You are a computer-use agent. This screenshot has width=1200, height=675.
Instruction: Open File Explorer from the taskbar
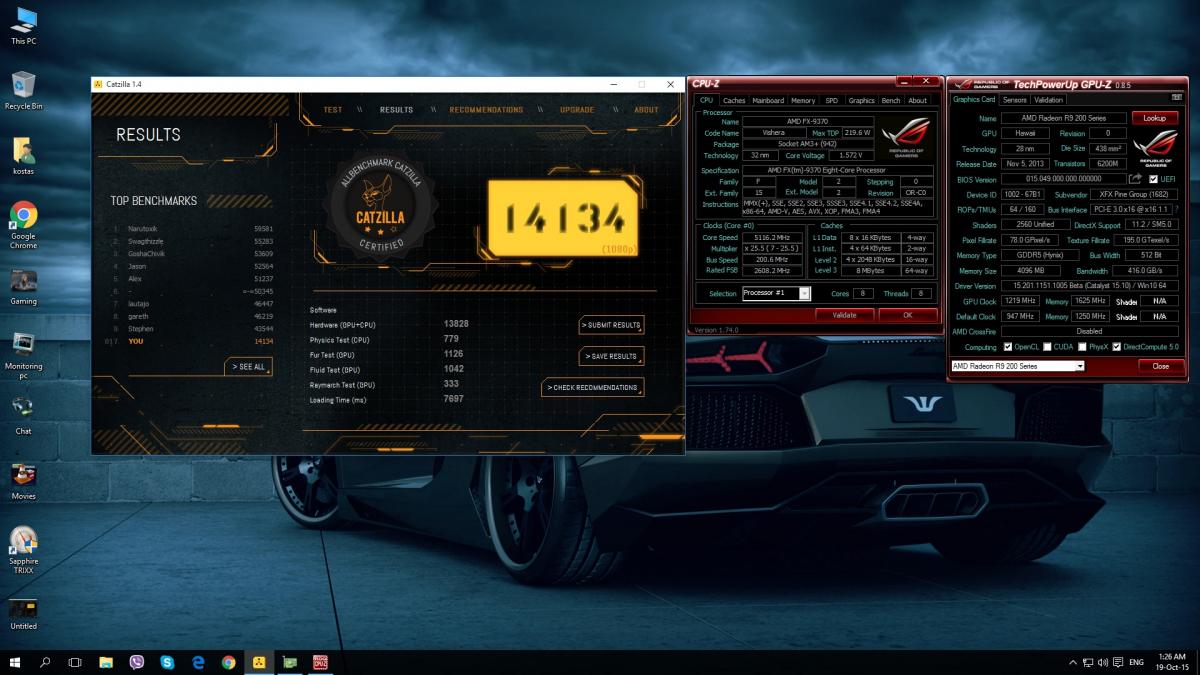[x=106, y=662]
